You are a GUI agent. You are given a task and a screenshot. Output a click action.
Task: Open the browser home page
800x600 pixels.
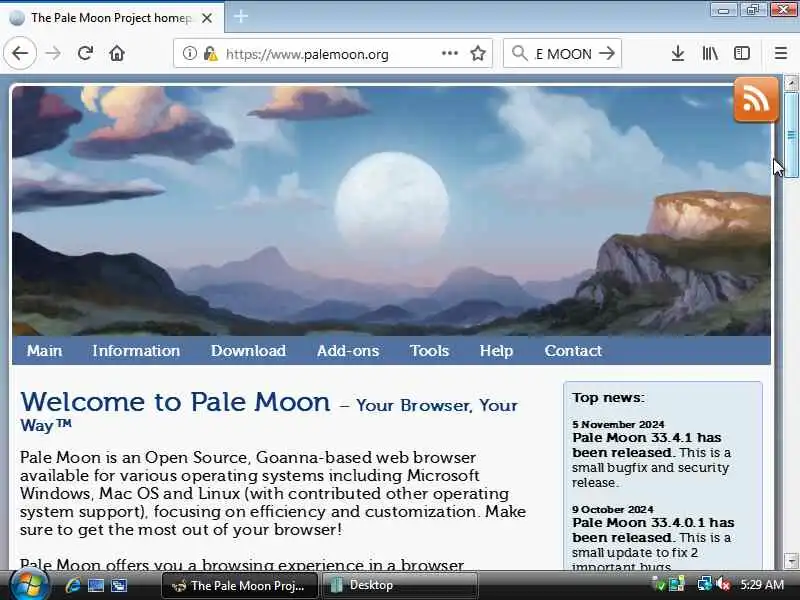[x=117, y=53]
